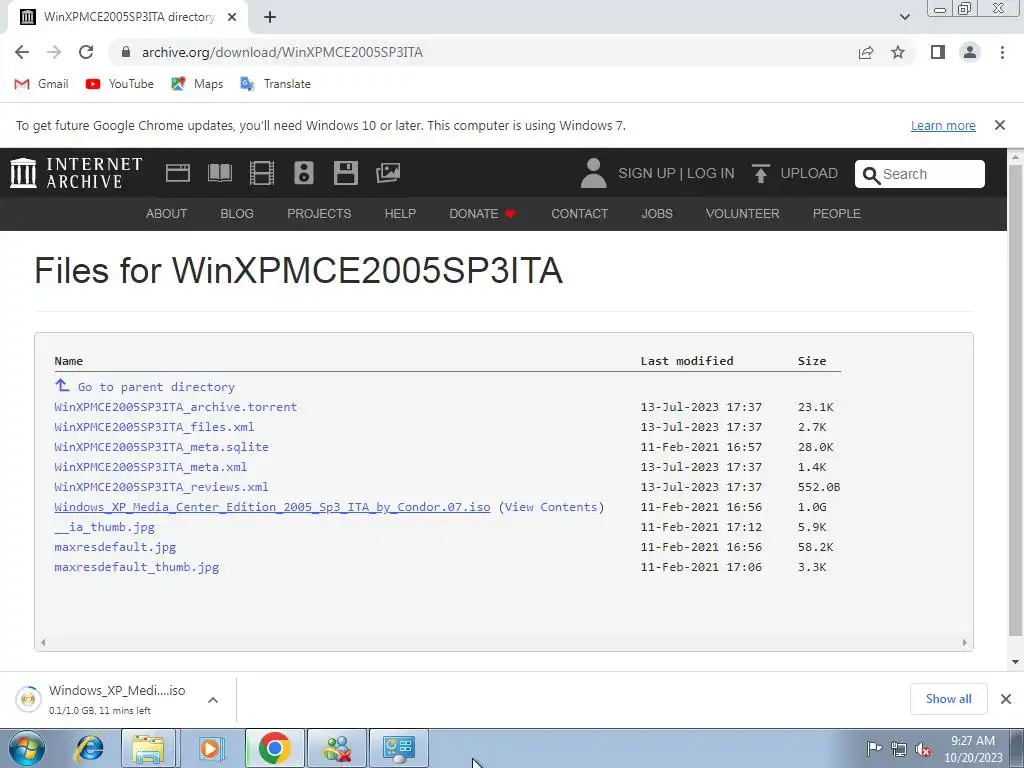Screen dimensions: 1024x768
Task: Select the BLOG menu item
Action: (237, 214)
